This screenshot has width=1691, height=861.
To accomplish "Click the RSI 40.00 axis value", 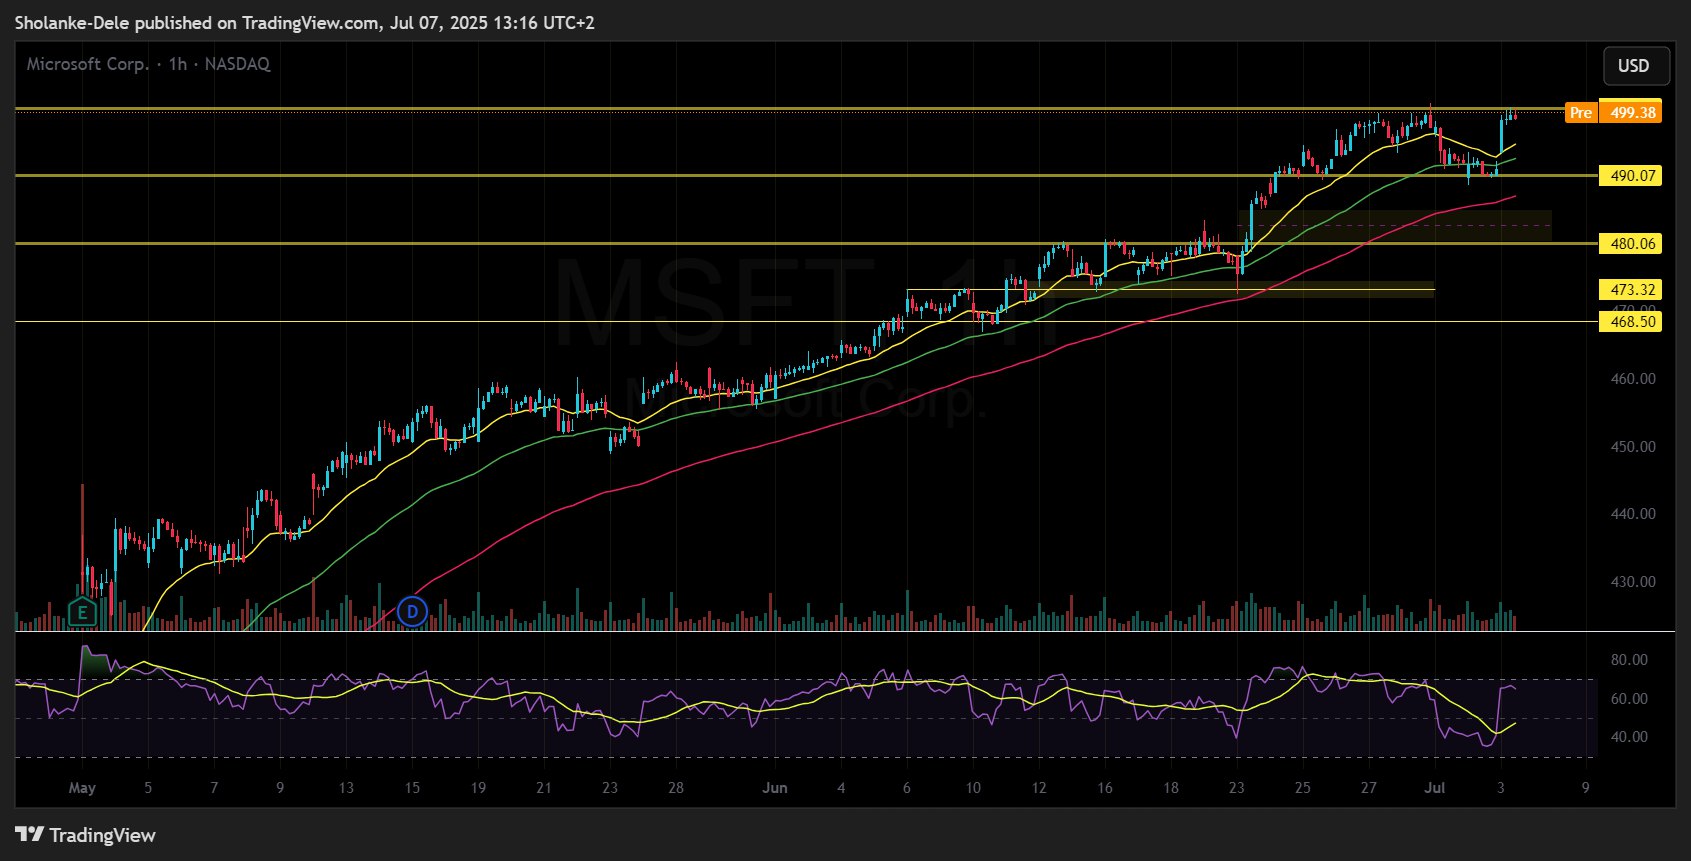I will pos(1629,737).
